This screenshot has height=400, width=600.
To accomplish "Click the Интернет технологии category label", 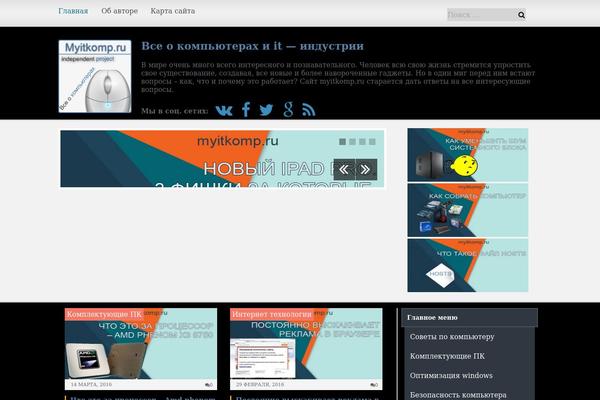I will click(x=272, y=315).
